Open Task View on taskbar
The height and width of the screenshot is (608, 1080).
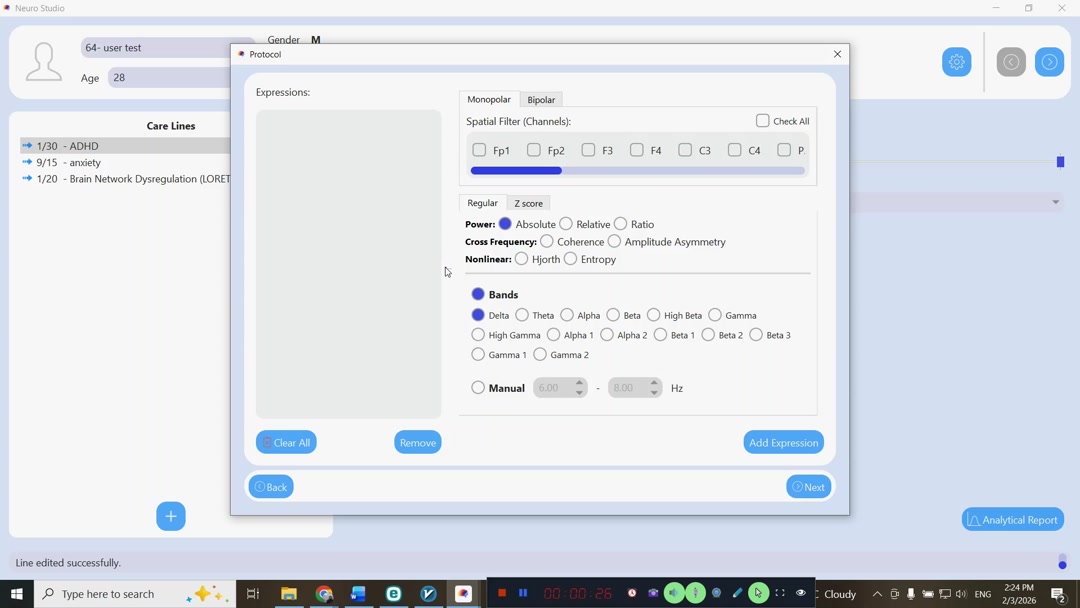tap(253, 593)
